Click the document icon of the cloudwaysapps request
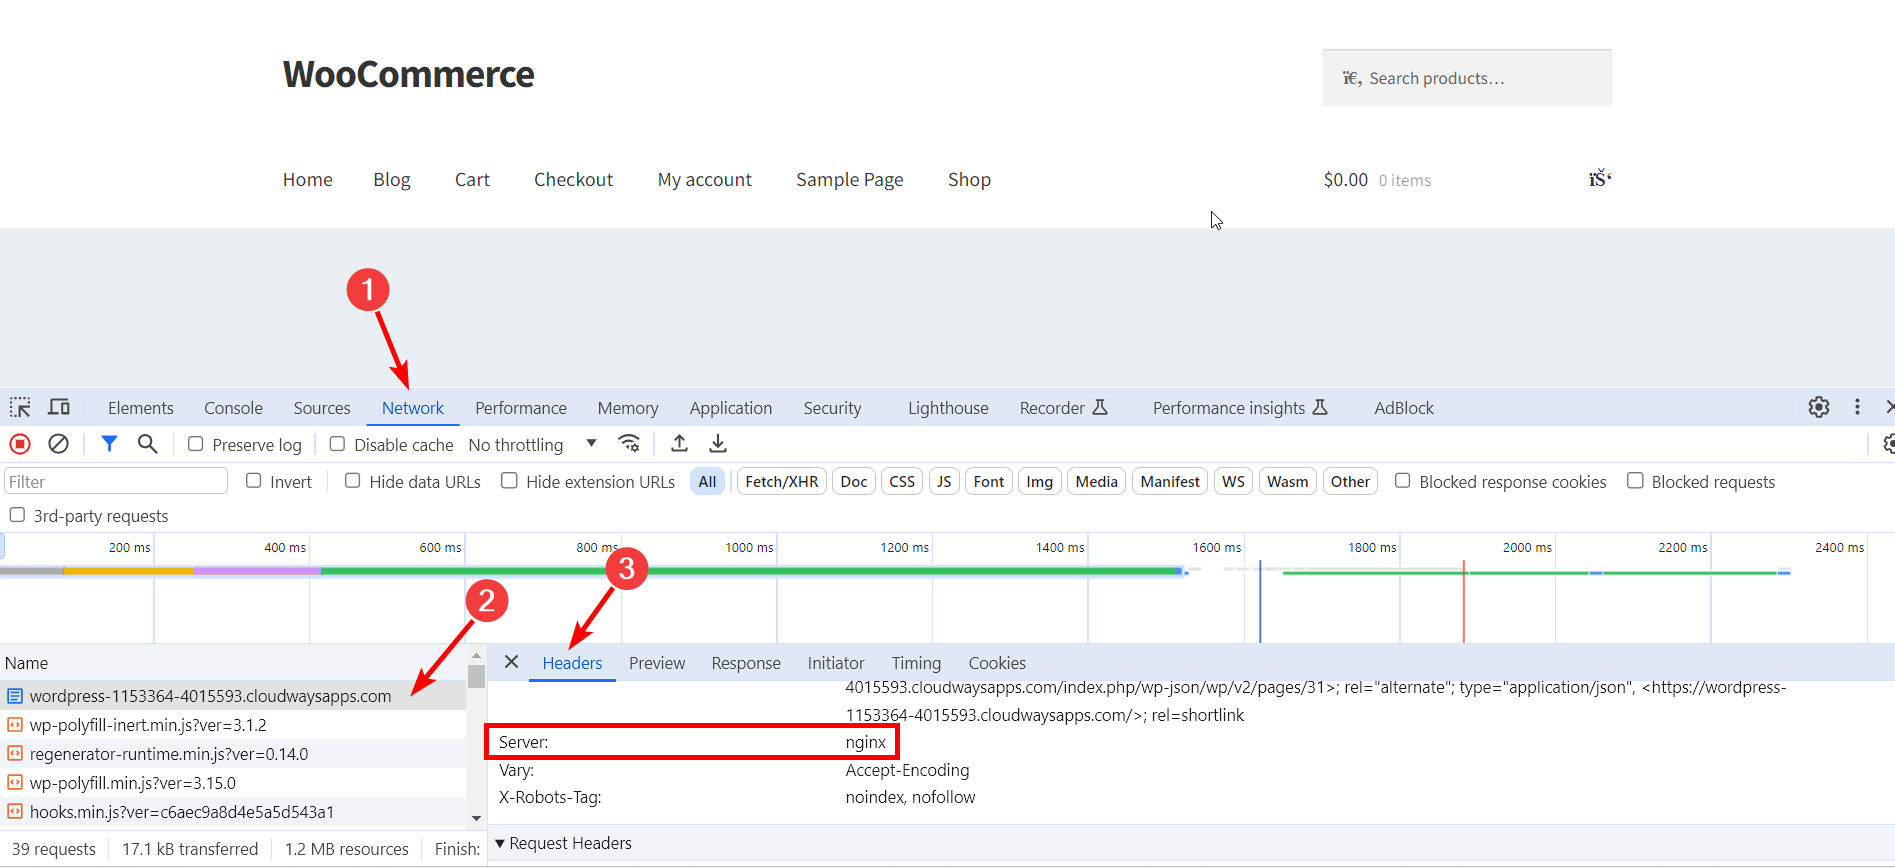1895x868 pixels. [15, 696]
